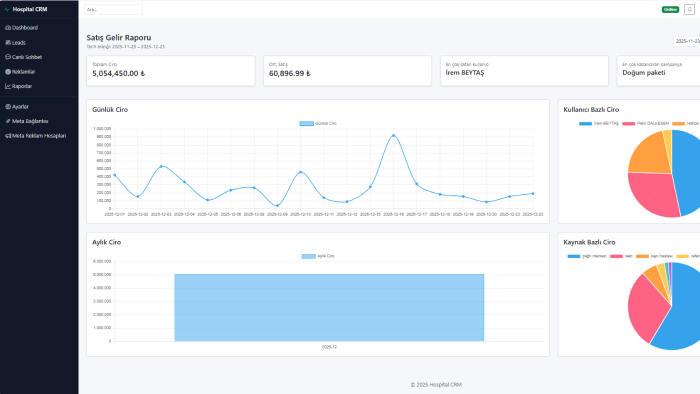Open the notification bell in the top bar
The width and height of the screenshot is (700, 394).
point(689,9)
